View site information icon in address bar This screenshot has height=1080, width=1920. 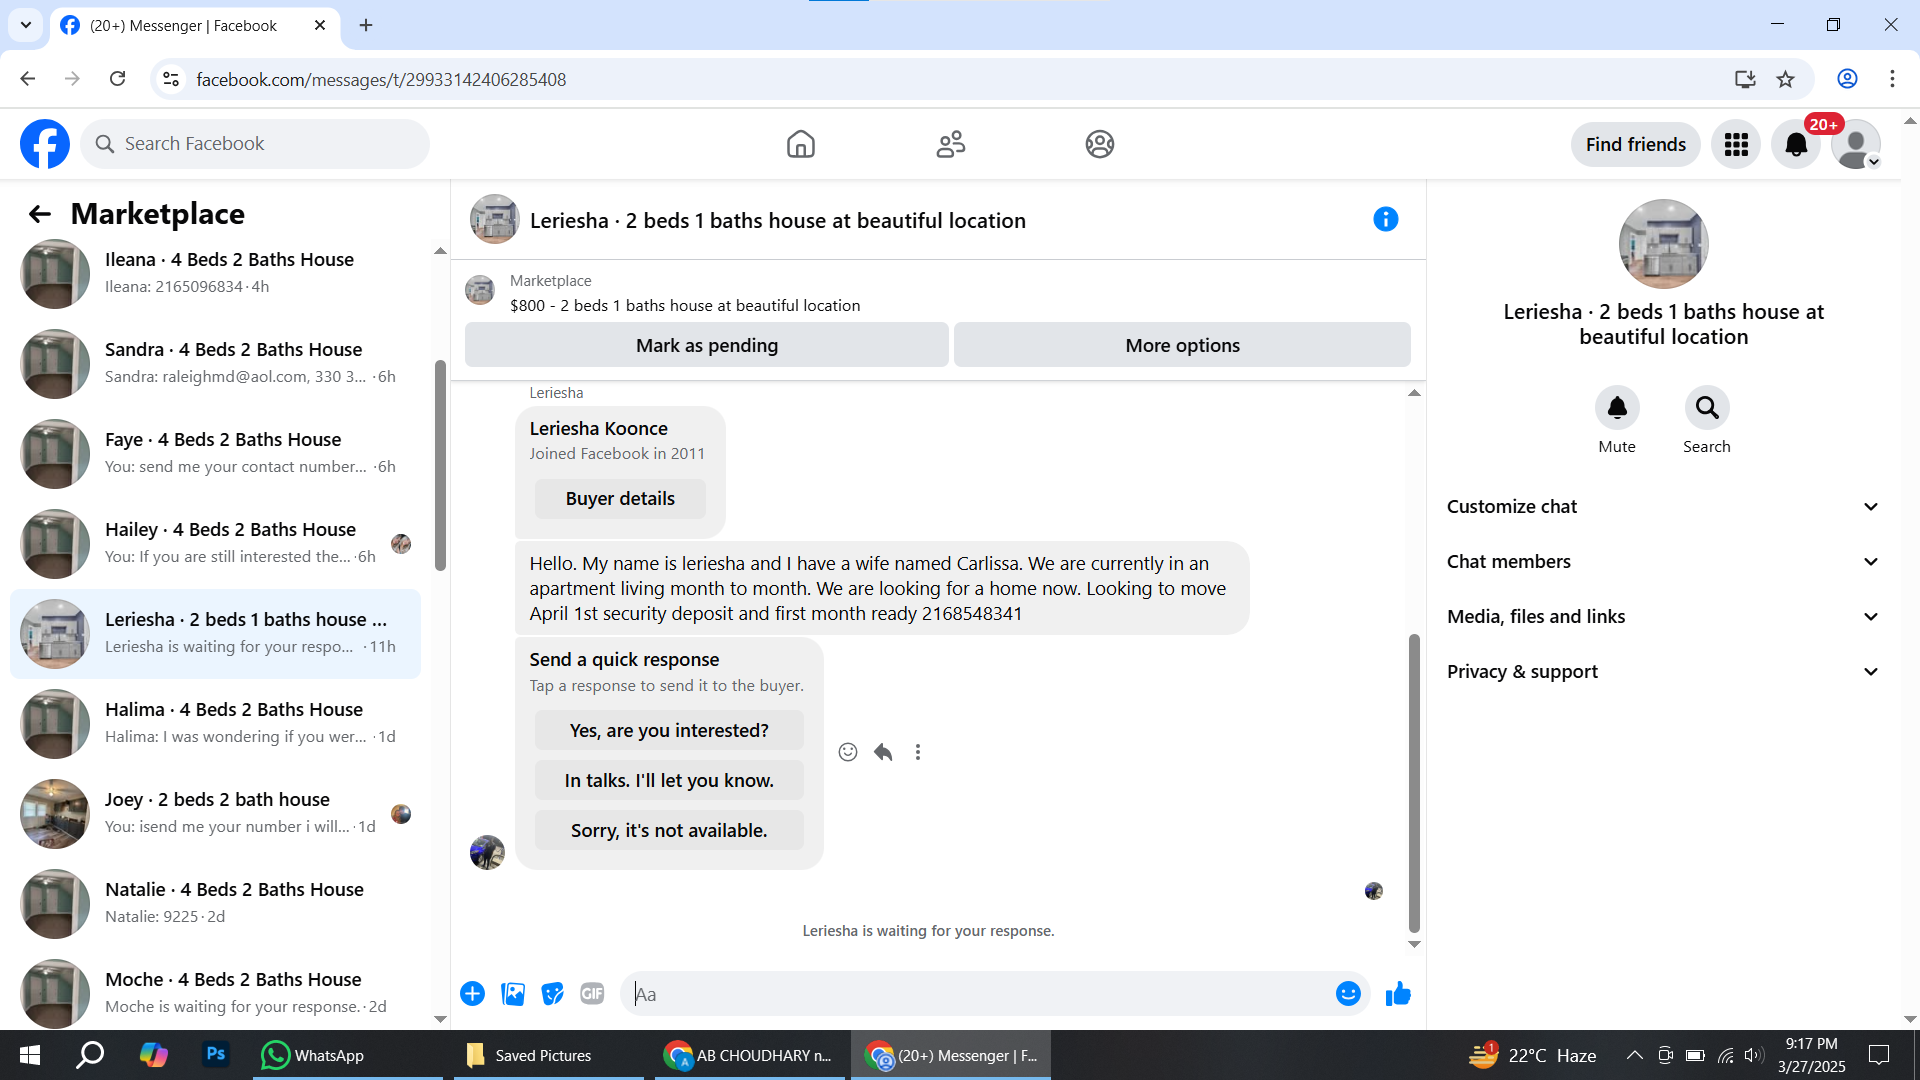(171, 79)
